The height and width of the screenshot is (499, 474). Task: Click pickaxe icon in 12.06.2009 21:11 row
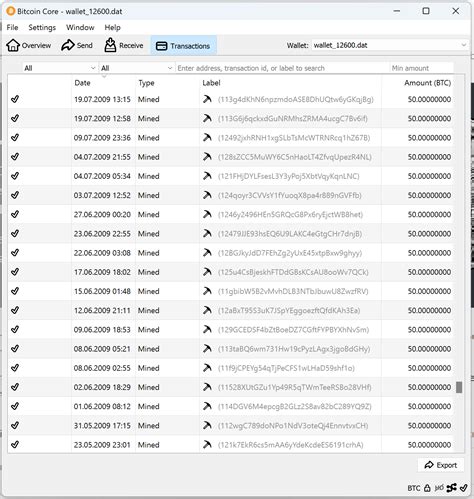tap(207, 310)
